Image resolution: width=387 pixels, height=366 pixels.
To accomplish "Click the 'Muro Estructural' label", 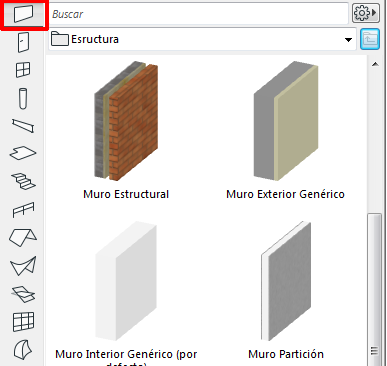I will click(126, 194).
